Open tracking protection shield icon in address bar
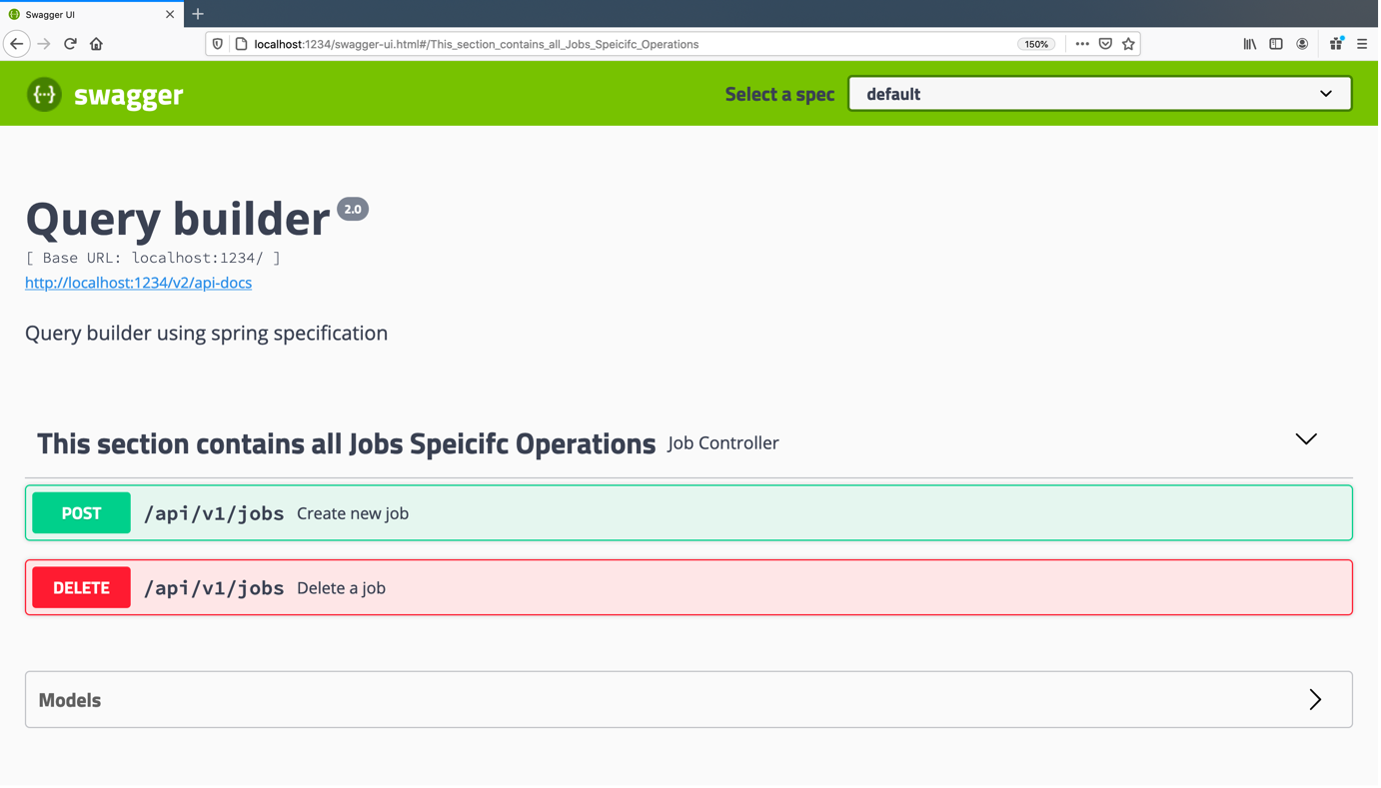Viewport: 1381px width, 788px height. (x=218, y=44)
